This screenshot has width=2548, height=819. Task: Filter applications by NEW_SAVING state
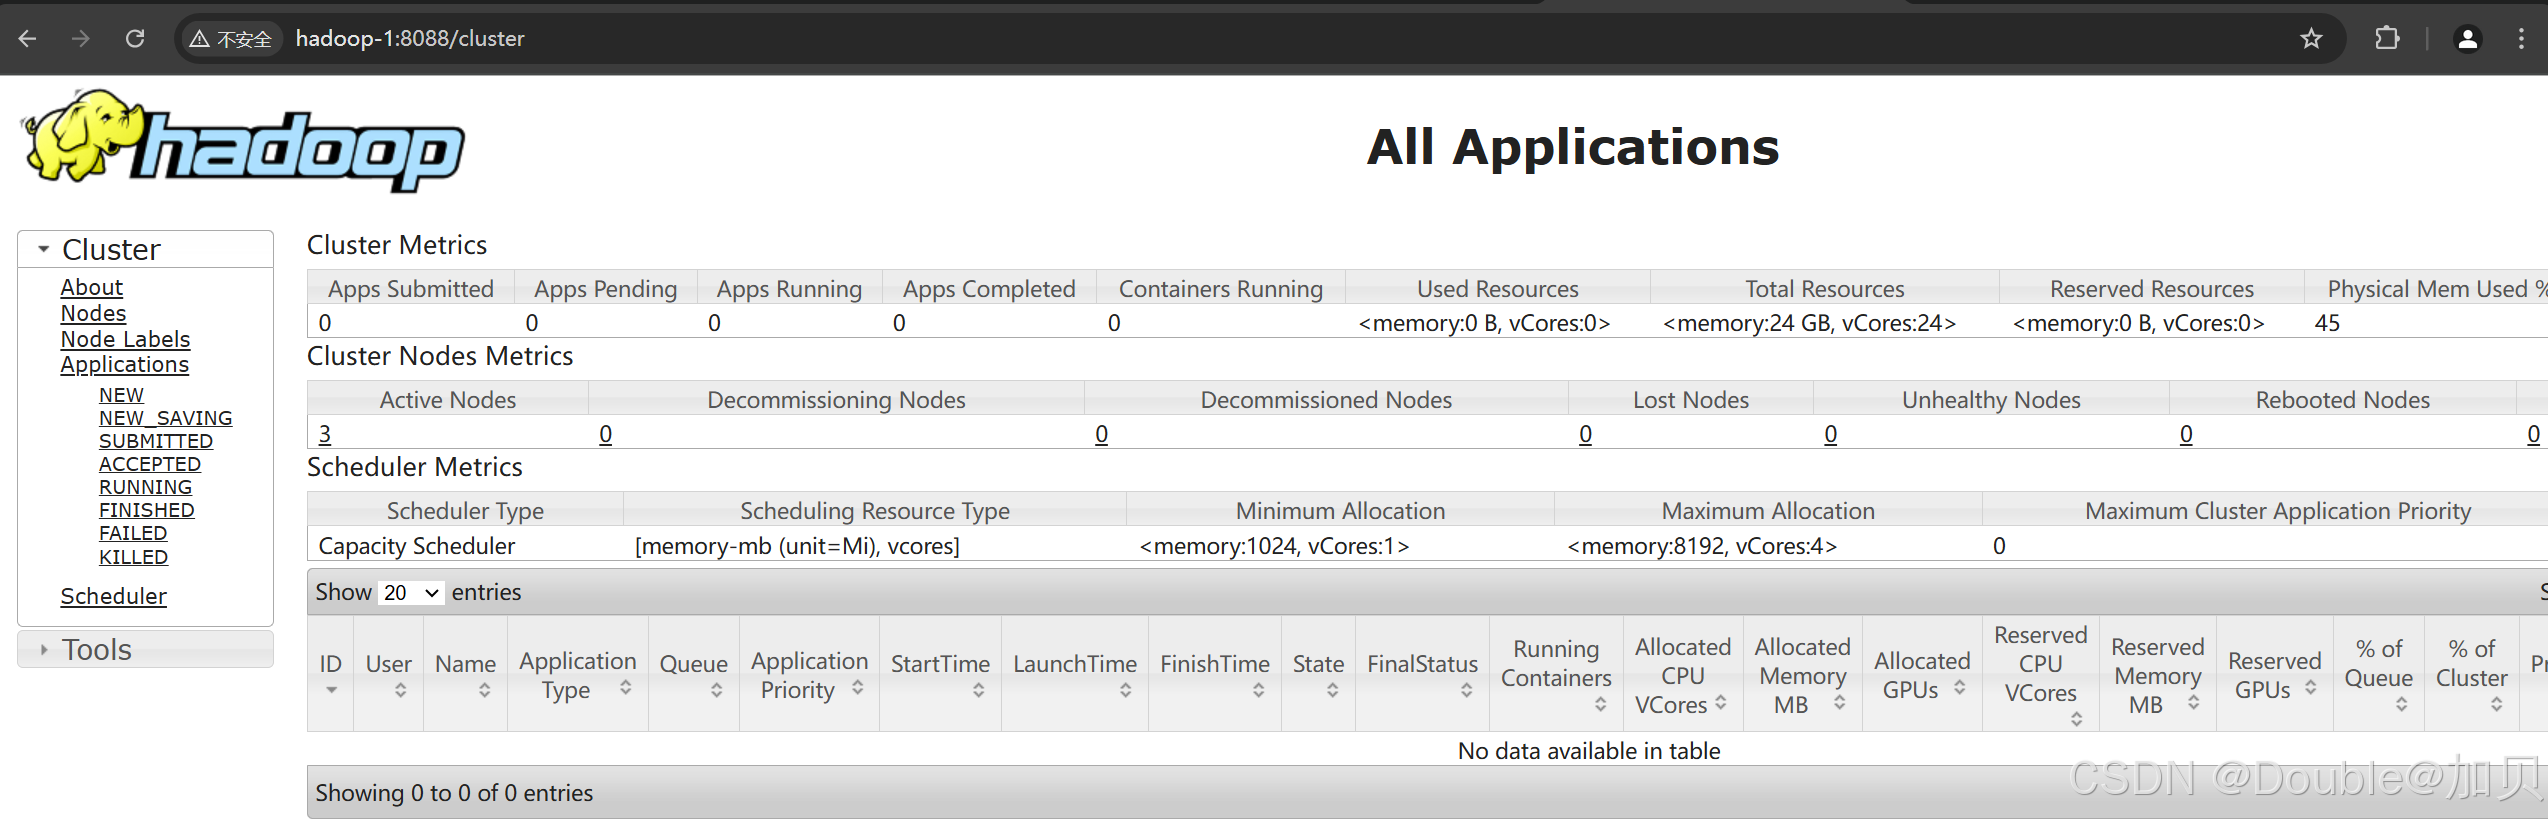click(x=165, y=418)
